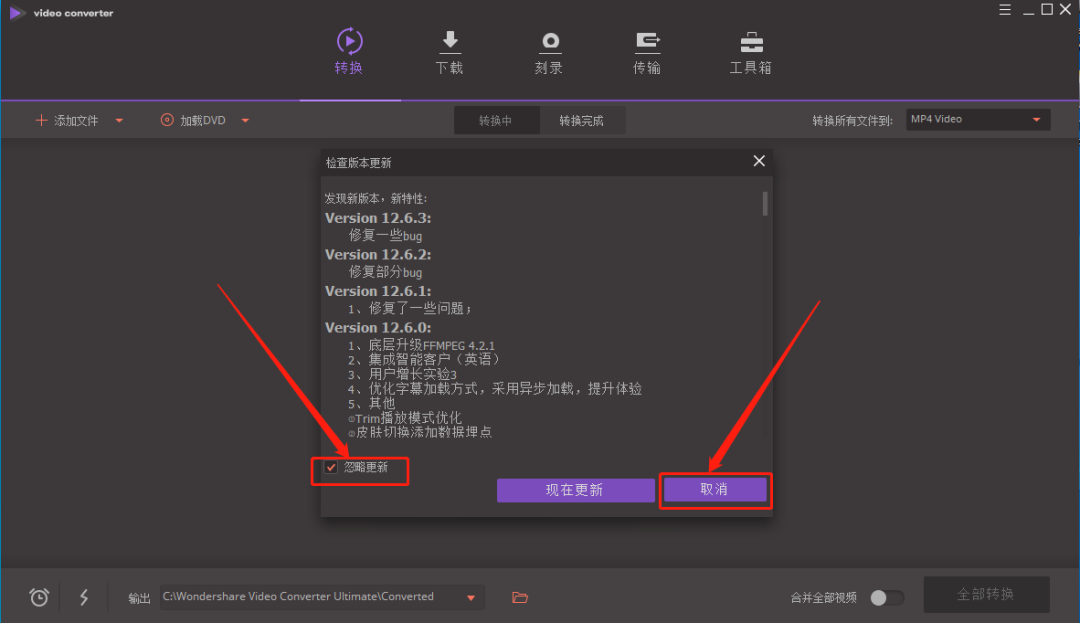Switch to the 转换中 tab

(x=496, y=120)
